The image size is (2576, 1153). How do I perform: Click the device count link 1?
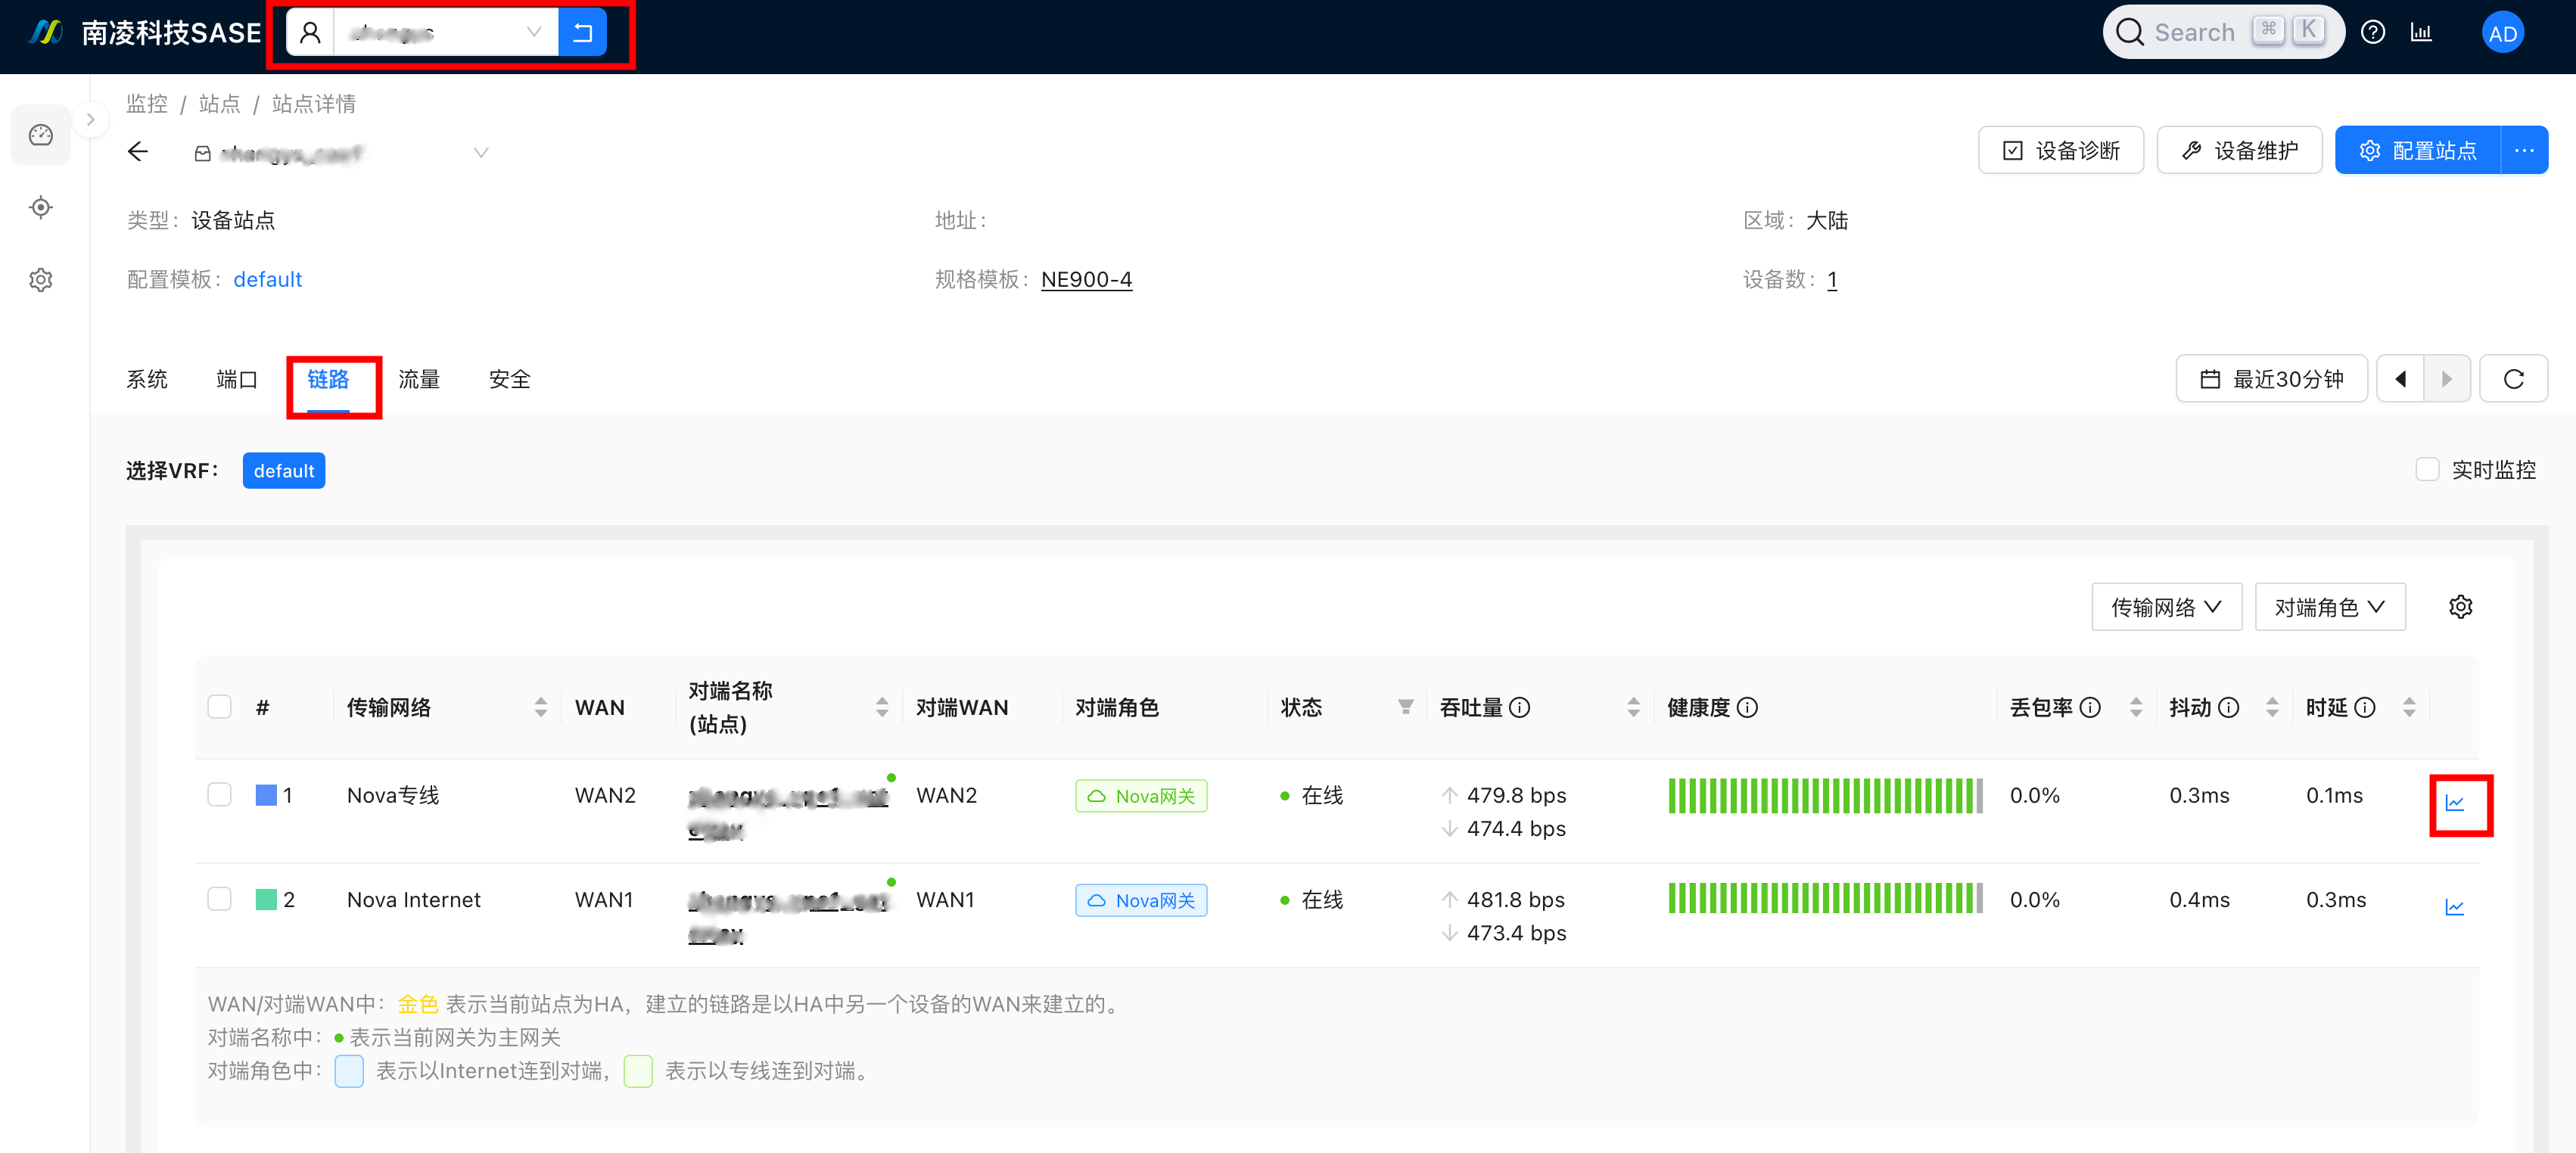1832,280
